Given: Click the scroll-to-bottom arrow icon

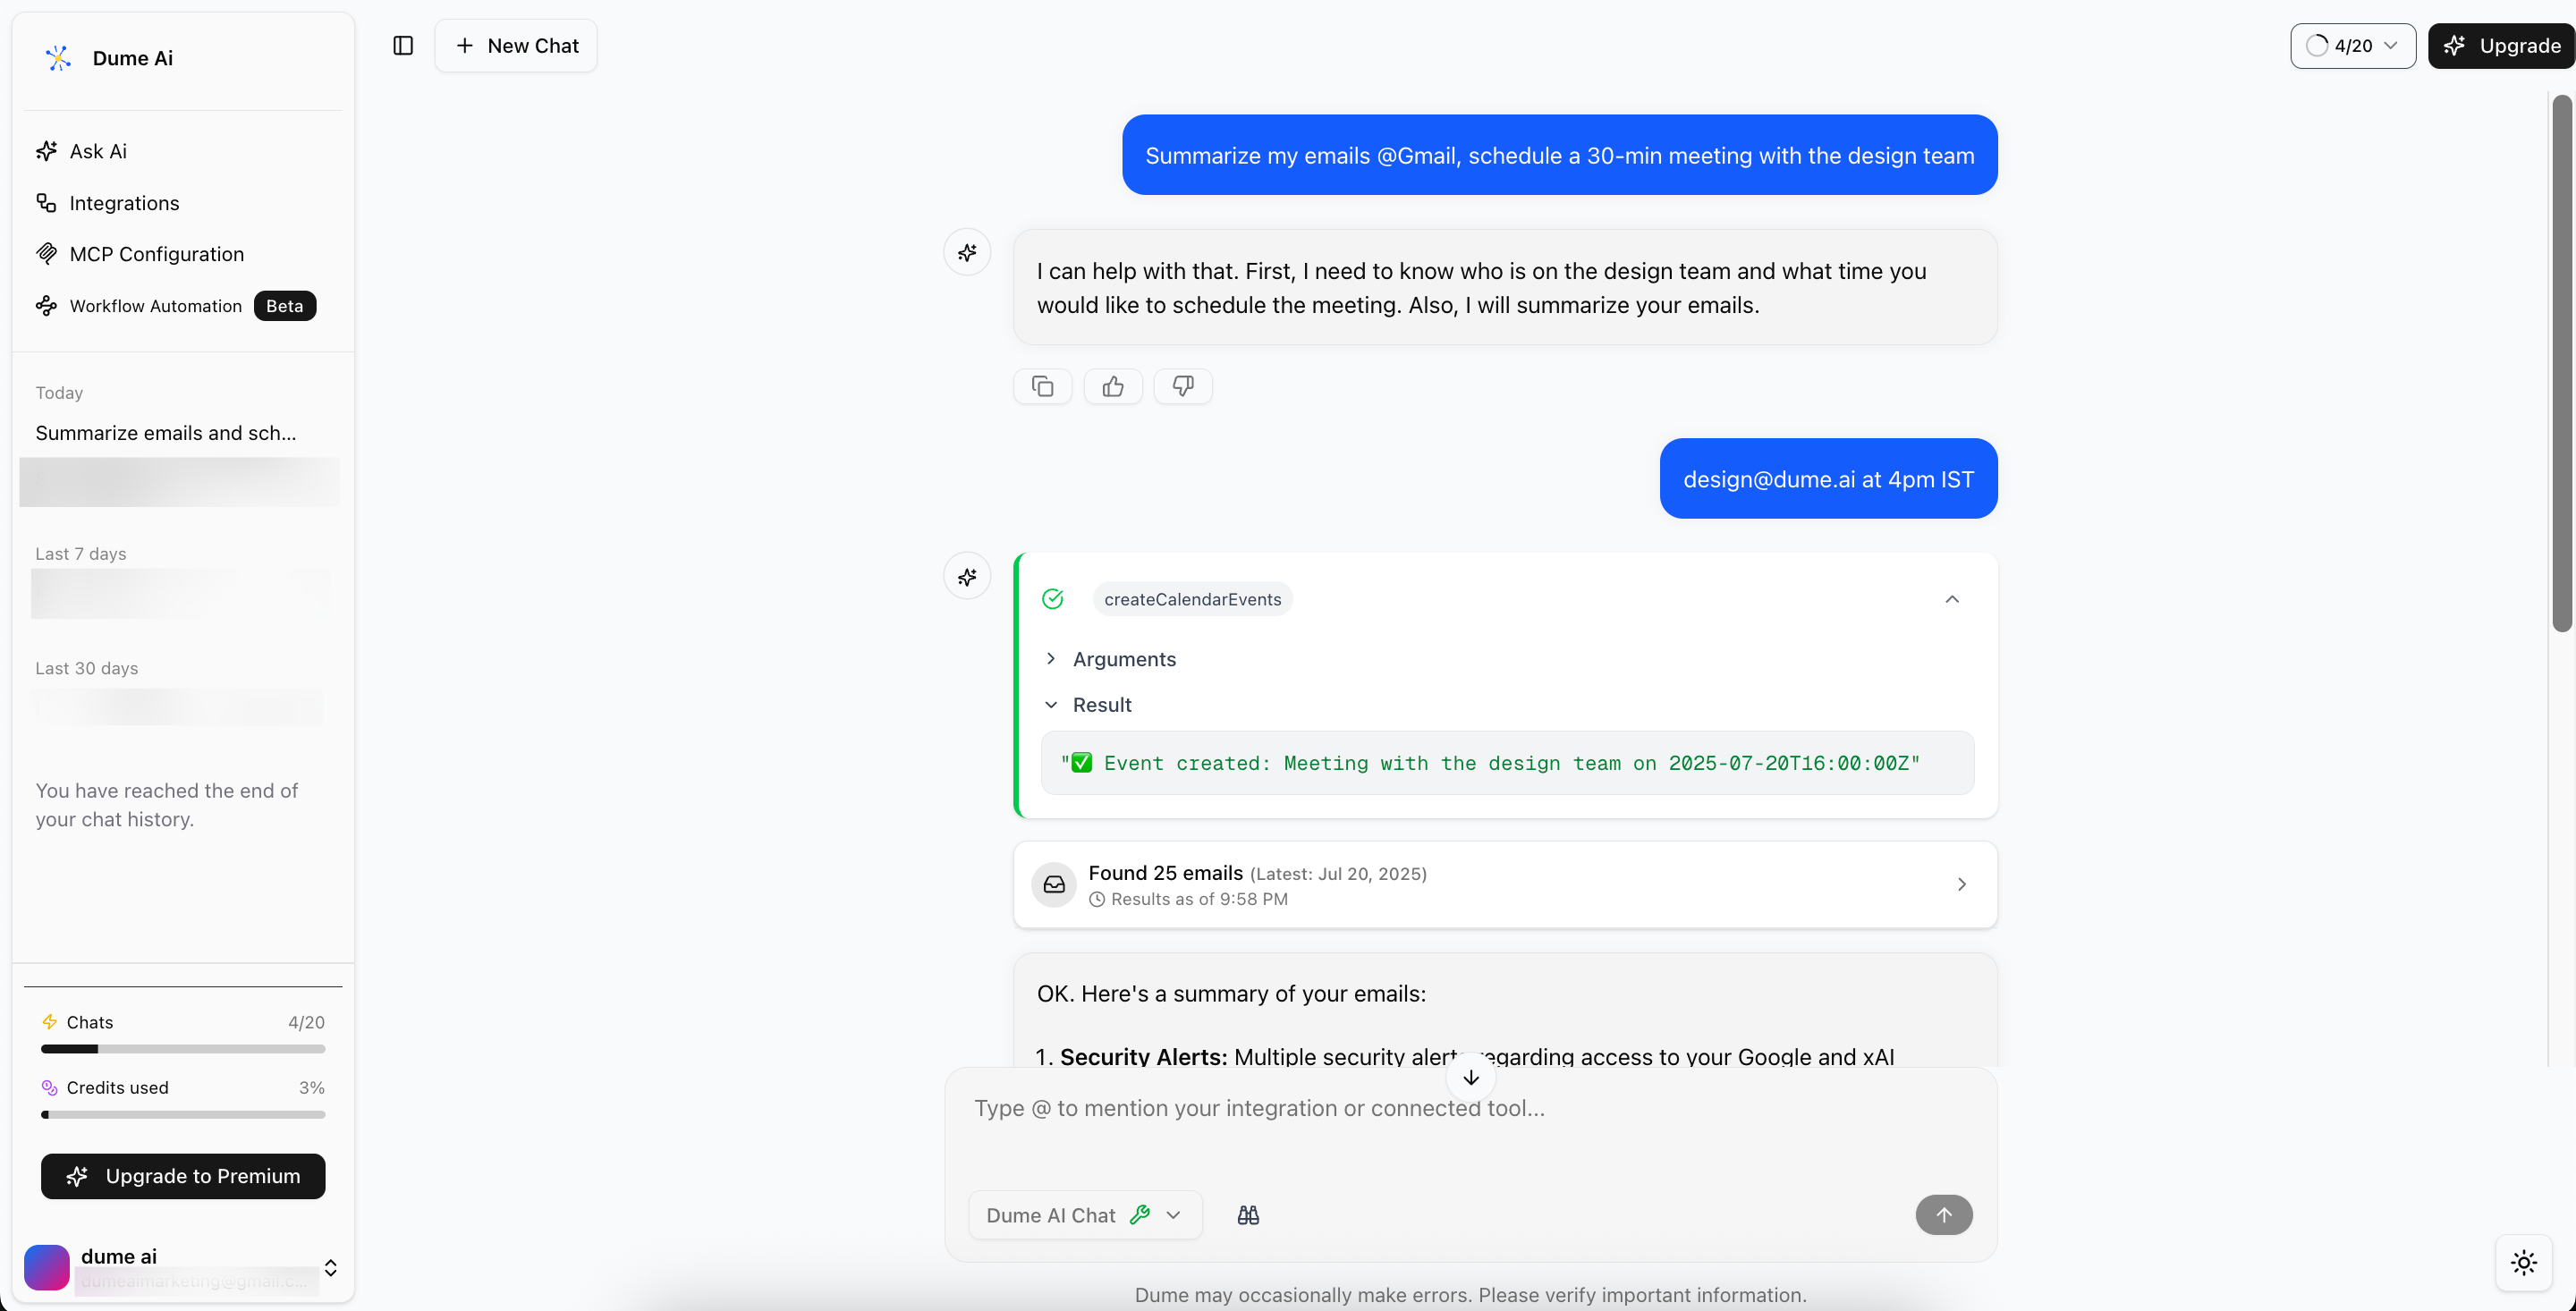Looking at the screenshot, I should point(1471,1077).
